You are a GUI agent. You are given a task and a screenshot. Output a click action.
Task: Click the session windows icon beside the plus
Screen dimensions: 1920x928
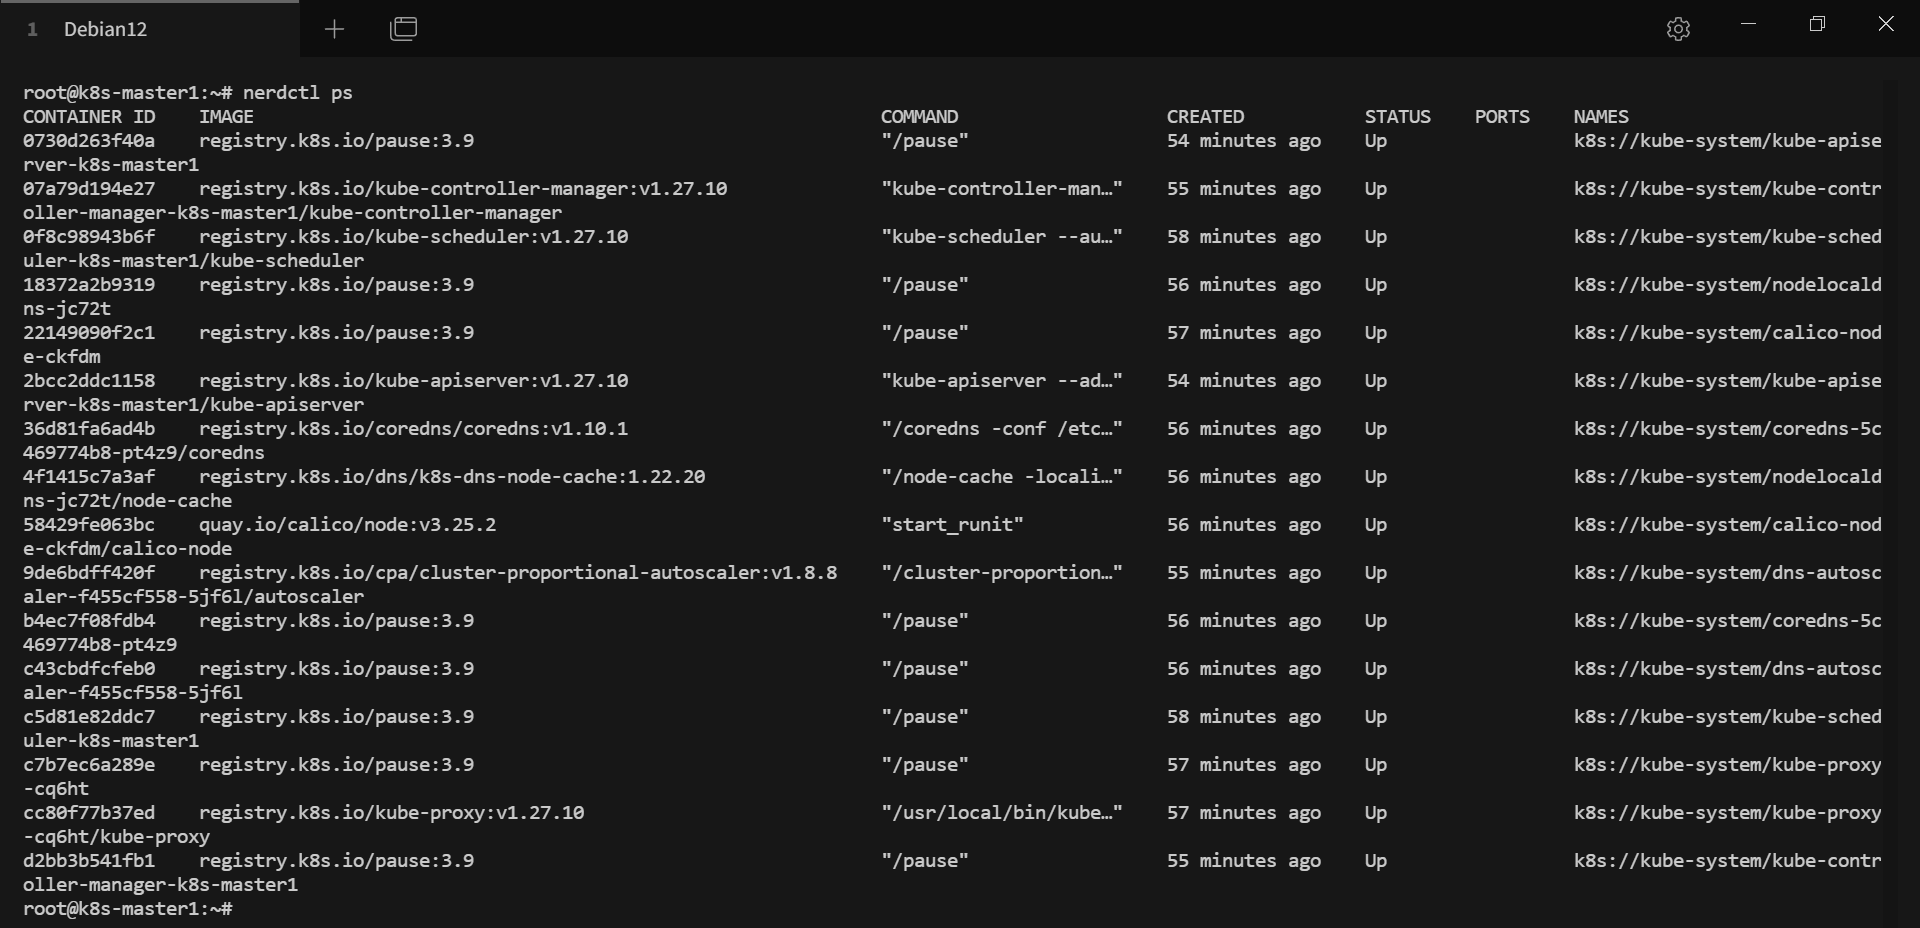click(403, 29)
